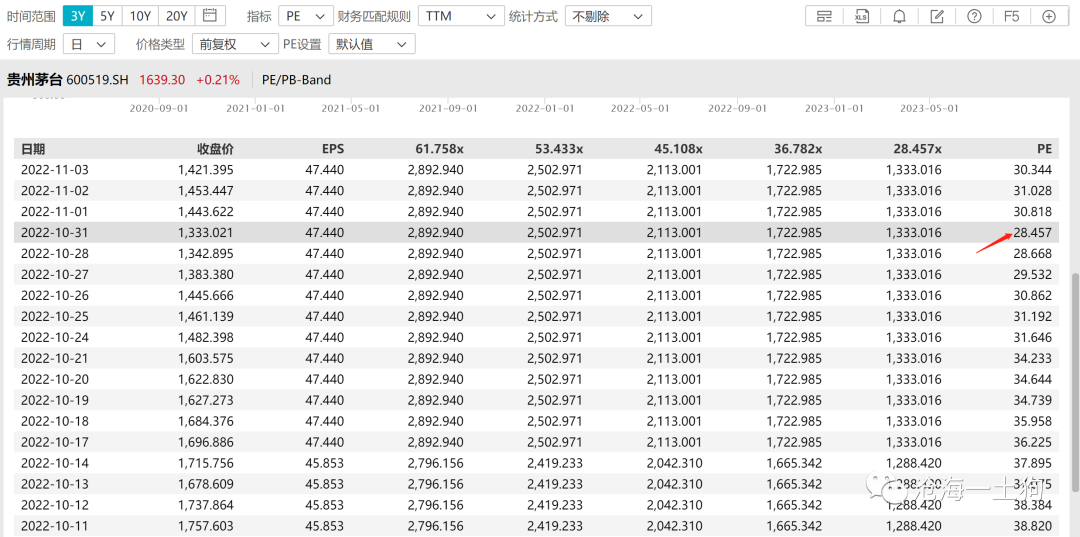Click EPS value 45.853 in 2022-10-11 row
The height and width of the screenshot is (537, 1080).
(326, 527)
